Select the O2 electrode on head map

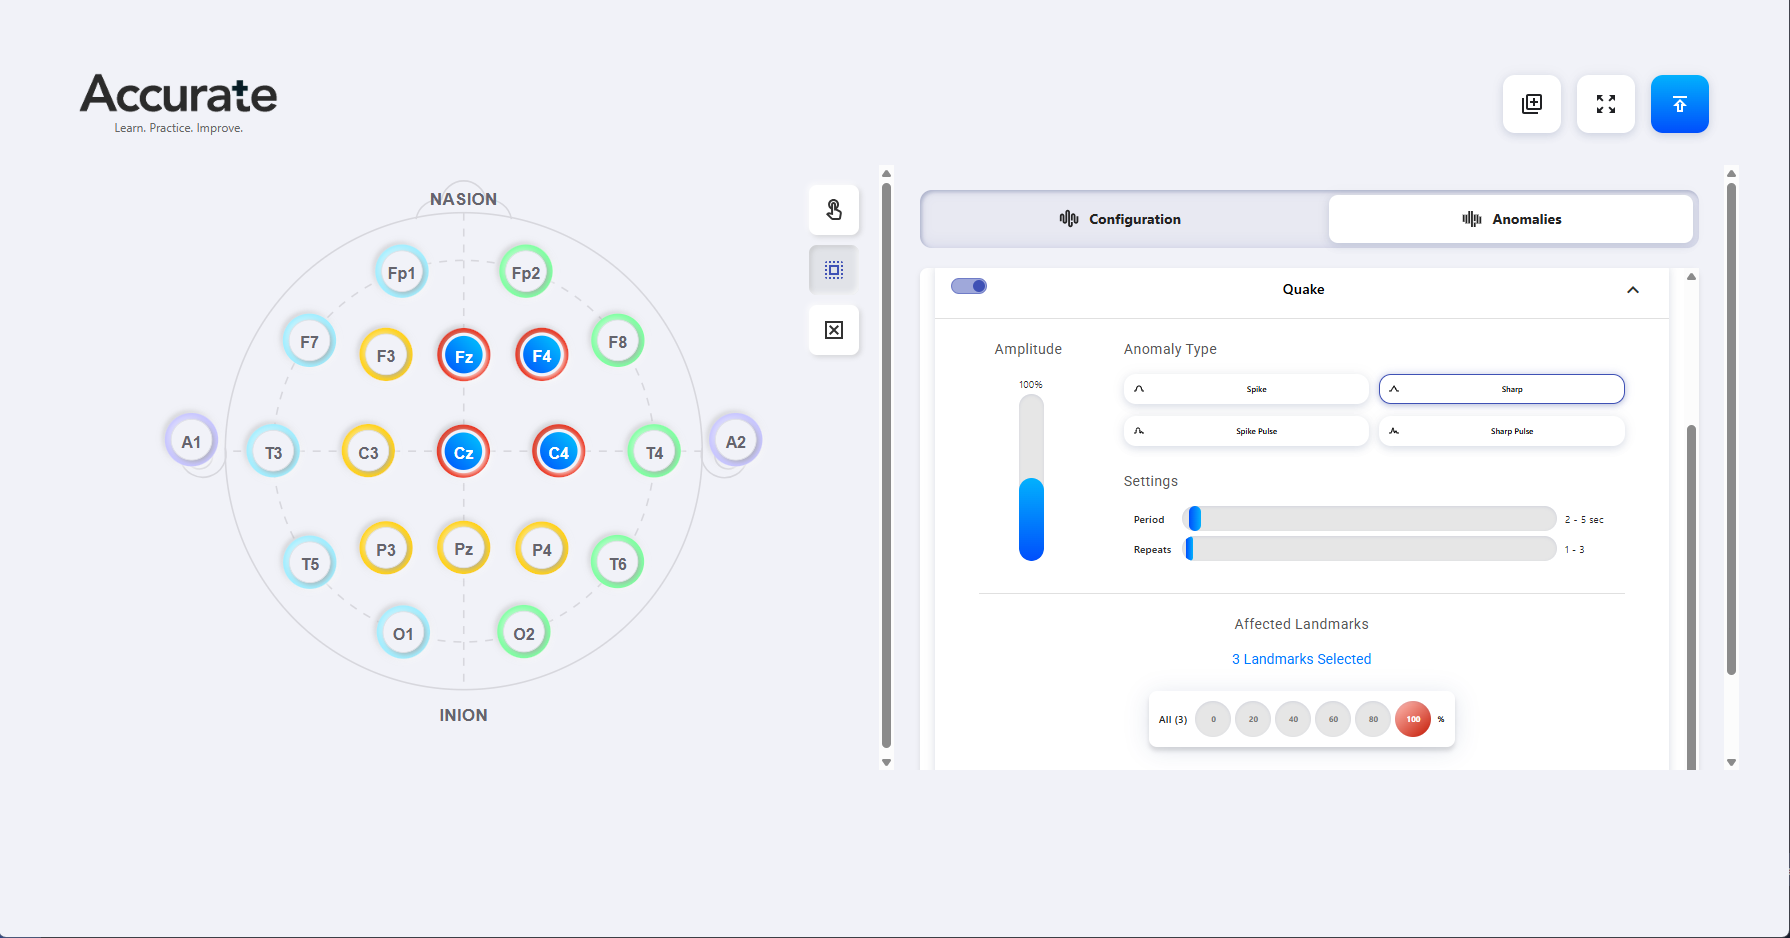524,633
